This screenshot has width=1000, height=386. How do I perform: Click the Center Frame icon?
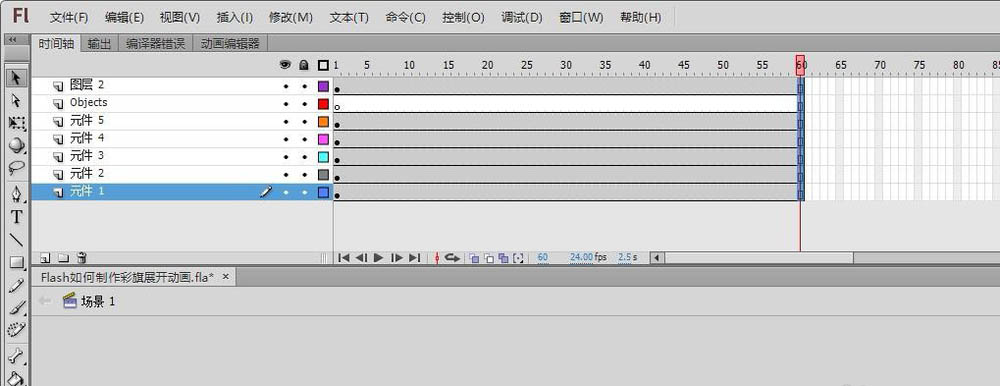tap(437, 258)
